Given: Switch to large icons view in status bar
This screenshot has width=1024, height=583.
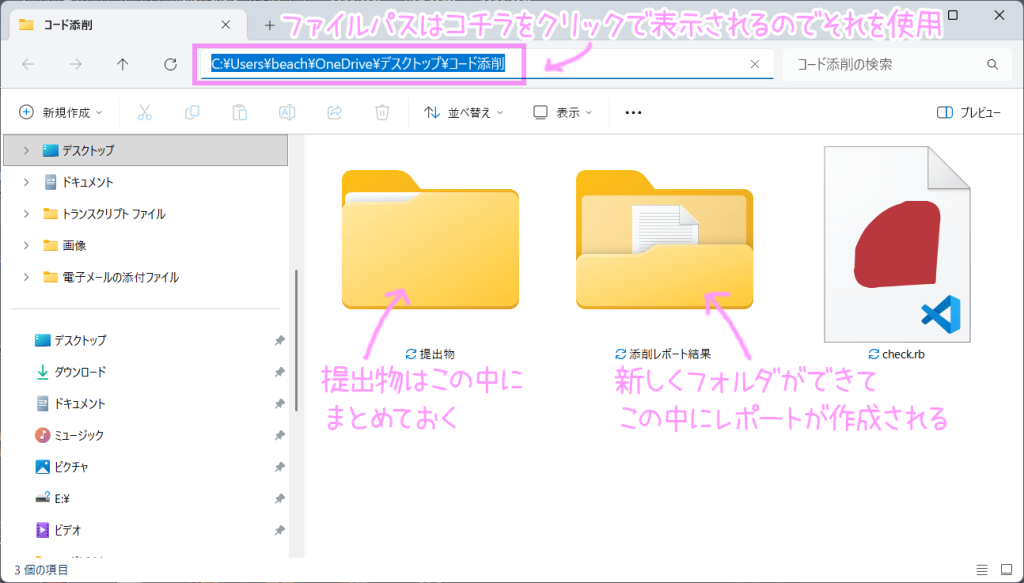Looking at the screenshot, I should tap(1004, 569).
